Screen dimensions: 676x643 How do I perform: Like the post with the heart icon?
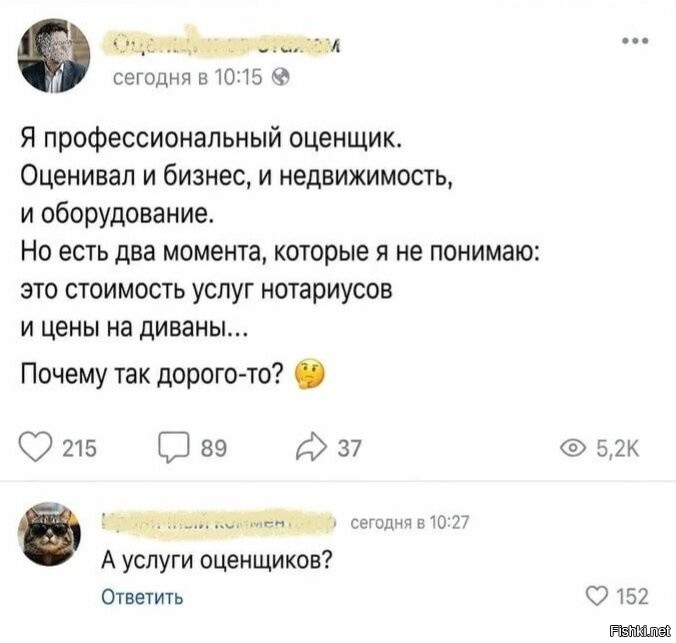pos(36,448)
